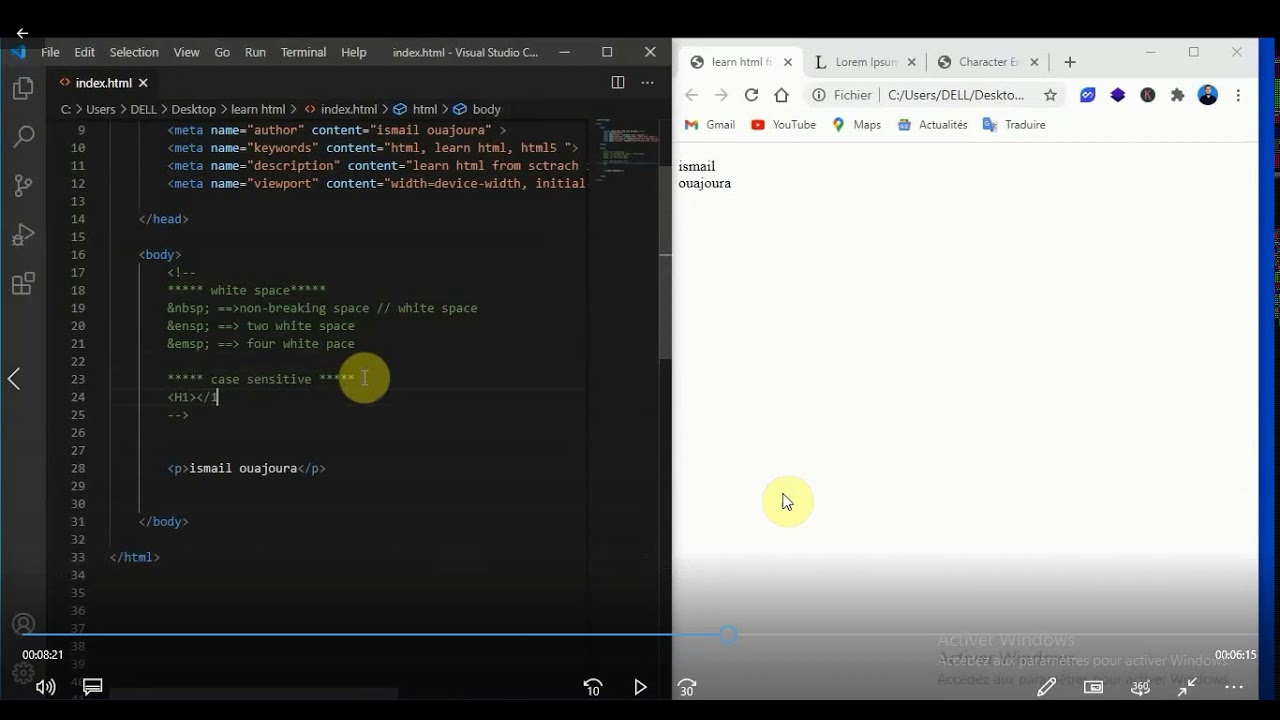Expand the Desktop breadcrumb
This screenshot has height=720, width=1280.
(193, 109)
